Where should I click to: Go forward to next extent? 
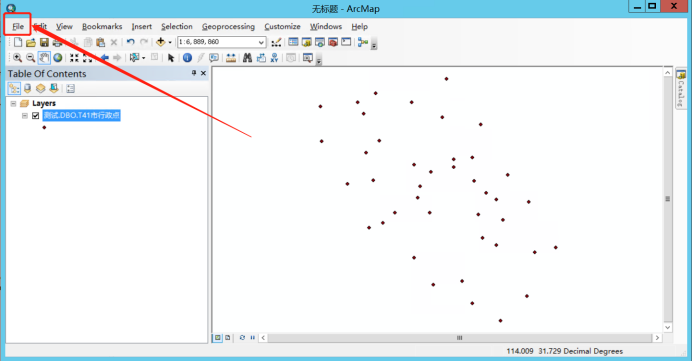[117, 58]
